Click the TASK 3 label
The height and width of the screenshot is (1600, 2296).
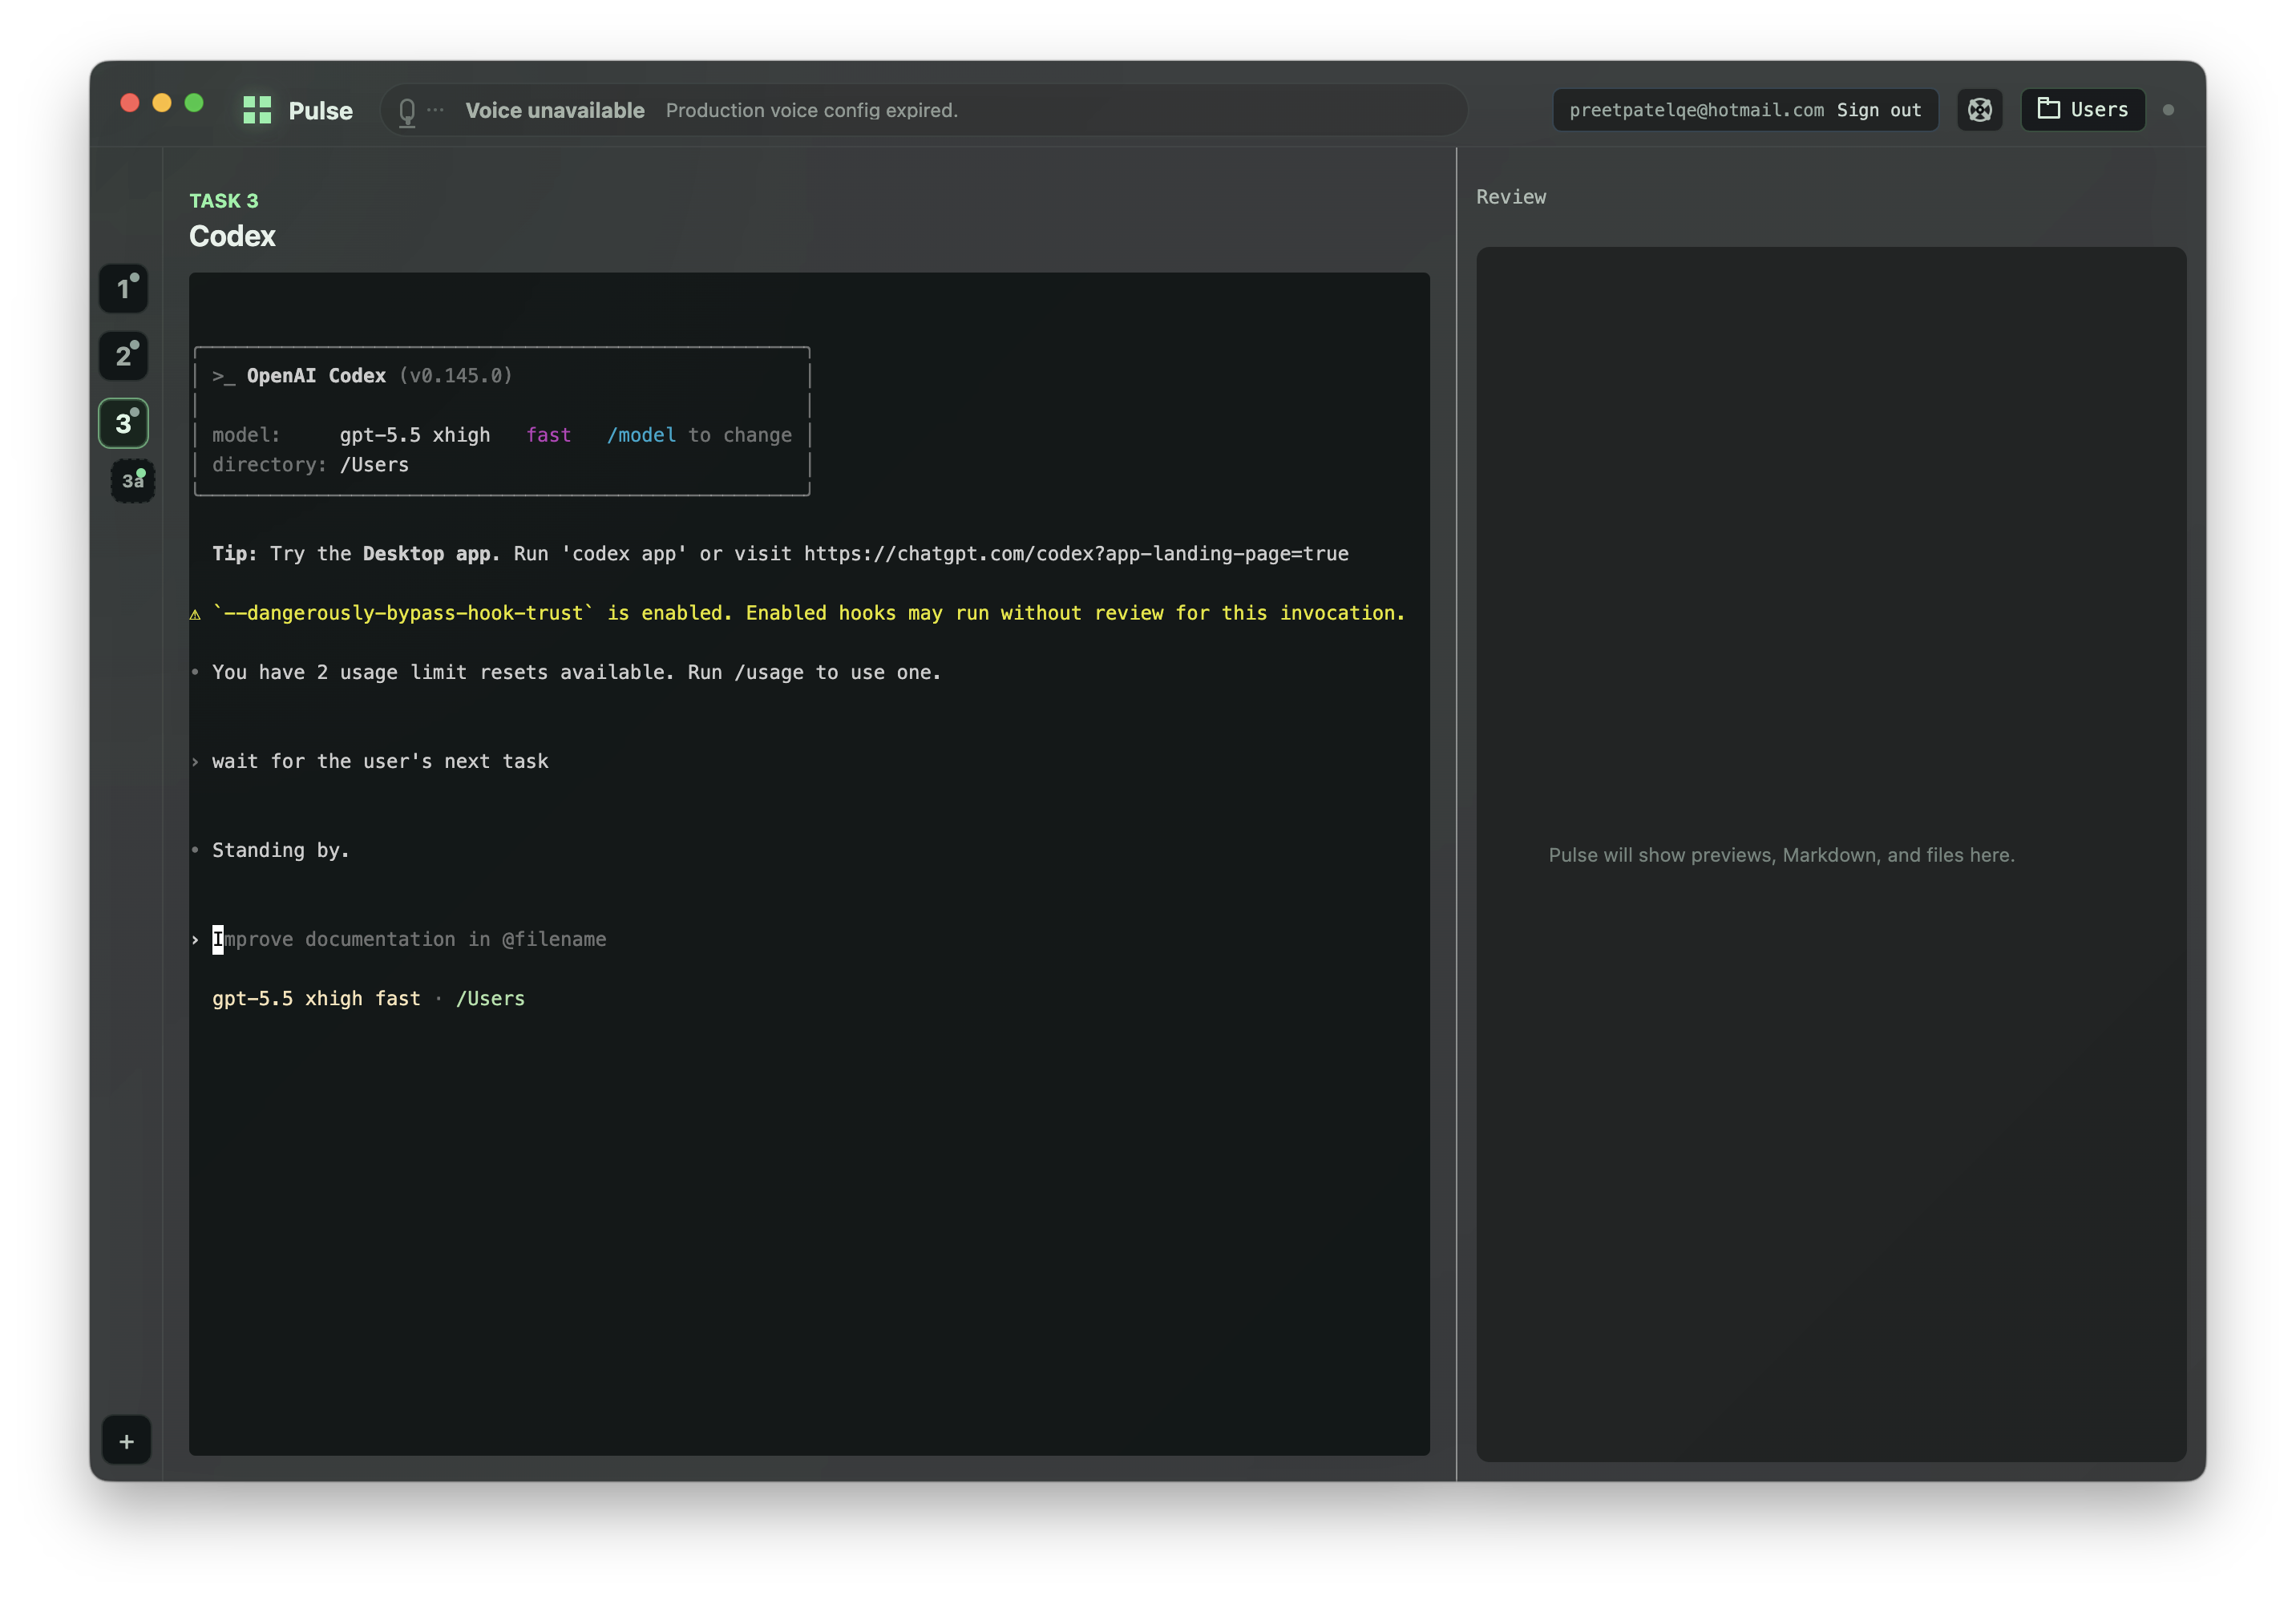coord(224,201)
